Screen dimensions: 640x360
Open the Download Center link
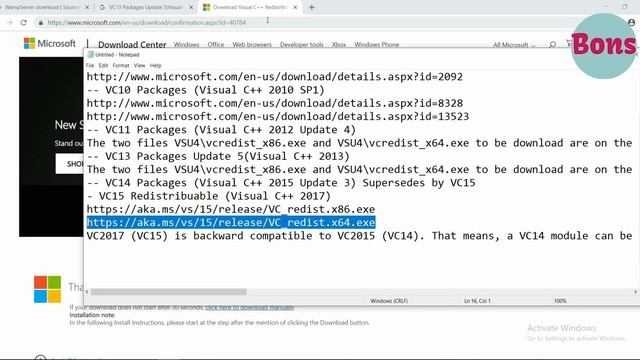point(132,44)
